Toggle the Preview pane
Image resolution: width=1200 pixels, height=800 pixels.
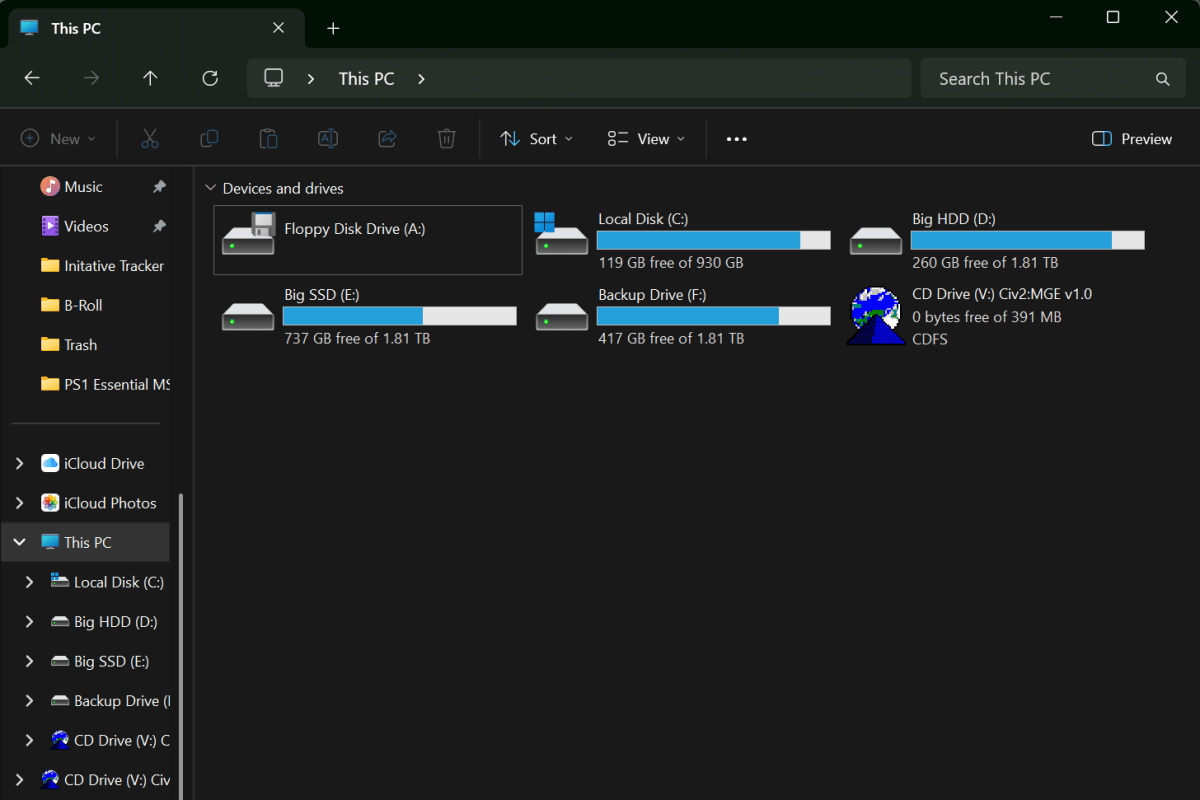coord(1132,139)
